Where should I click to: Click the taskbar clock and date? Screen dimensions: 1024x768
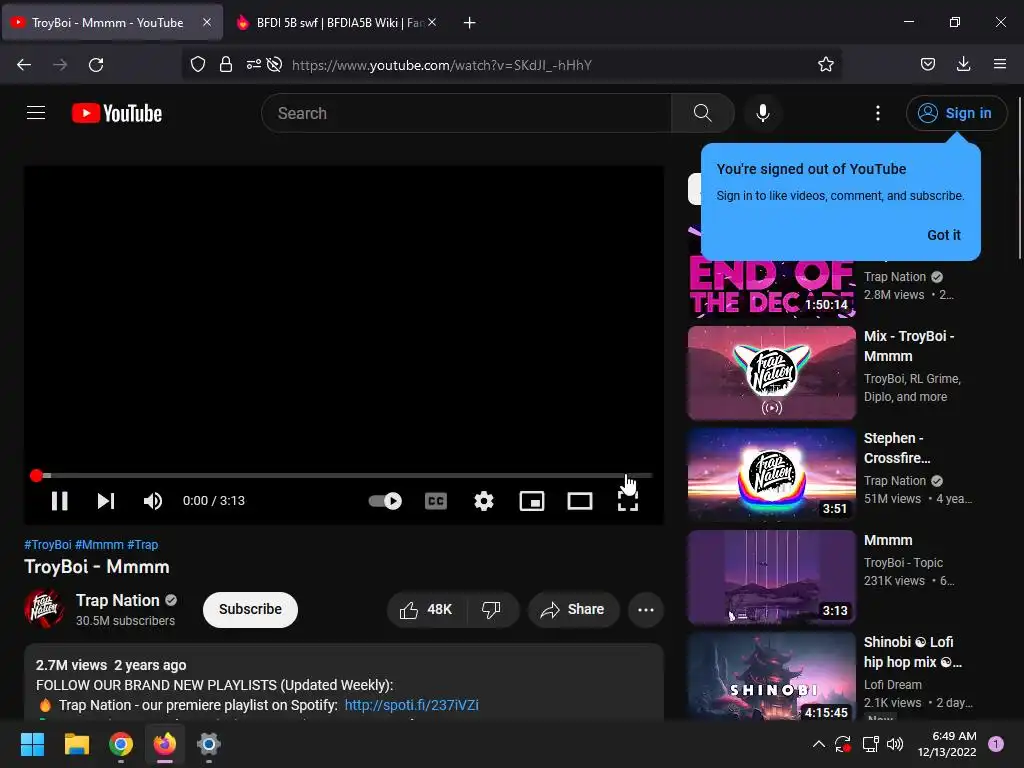(947, 744)
